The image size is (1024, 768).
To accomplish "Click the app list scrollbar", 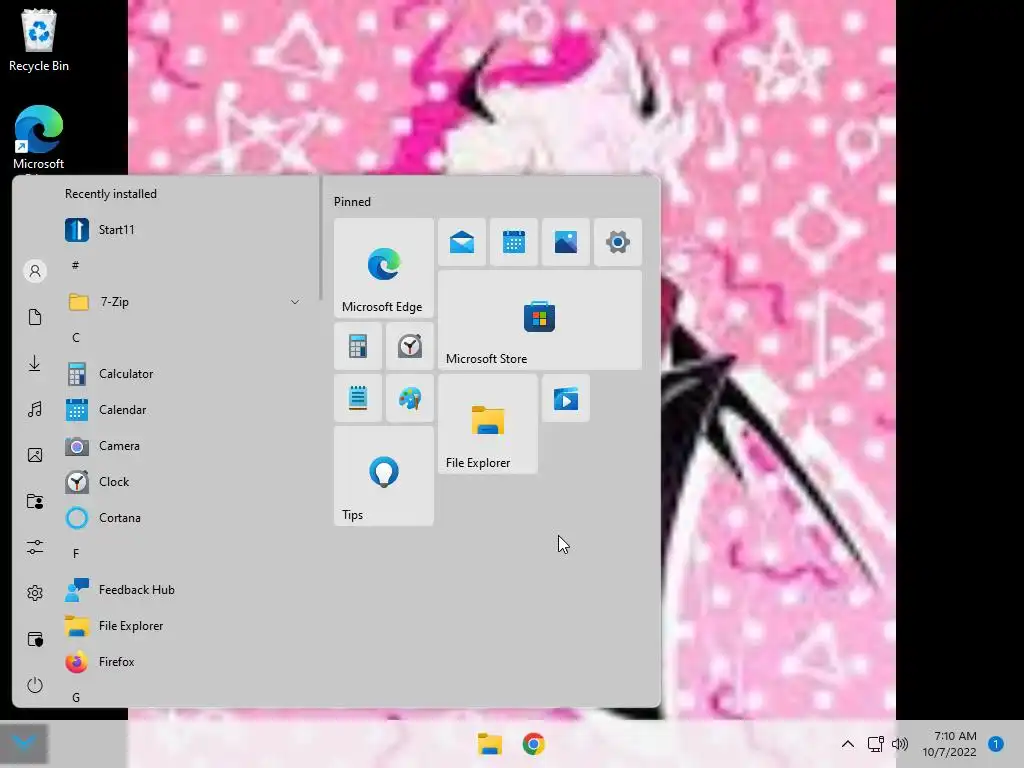I will click(320, 238).
